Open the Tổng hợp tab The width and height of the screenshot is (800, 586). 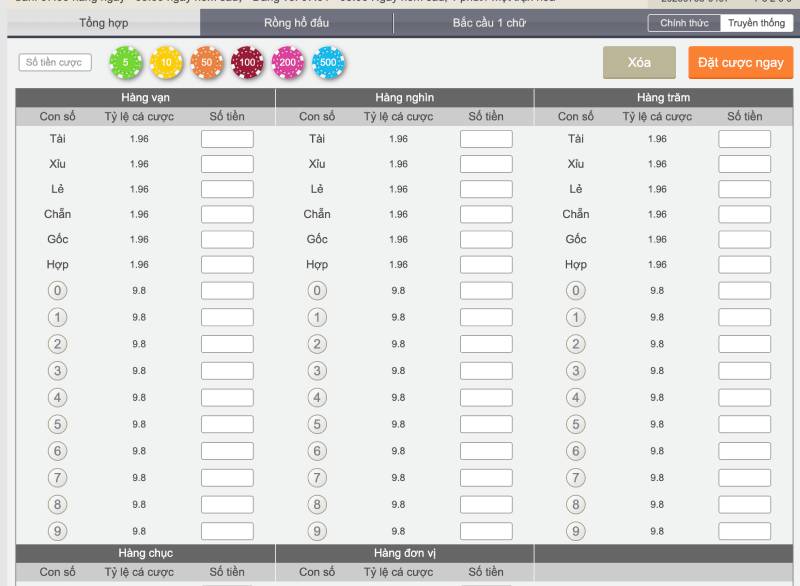pyautogui.click(x=105, y=23)
